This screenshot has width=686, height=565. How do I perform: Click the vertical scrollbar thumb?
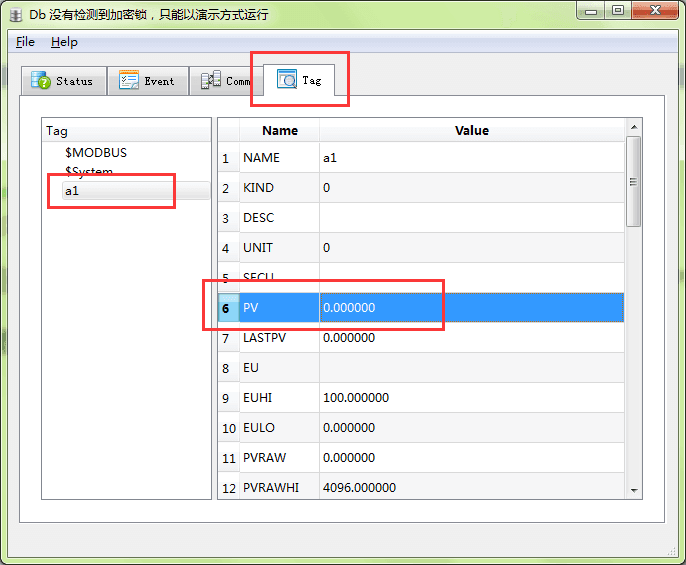(x=633, y=181)
